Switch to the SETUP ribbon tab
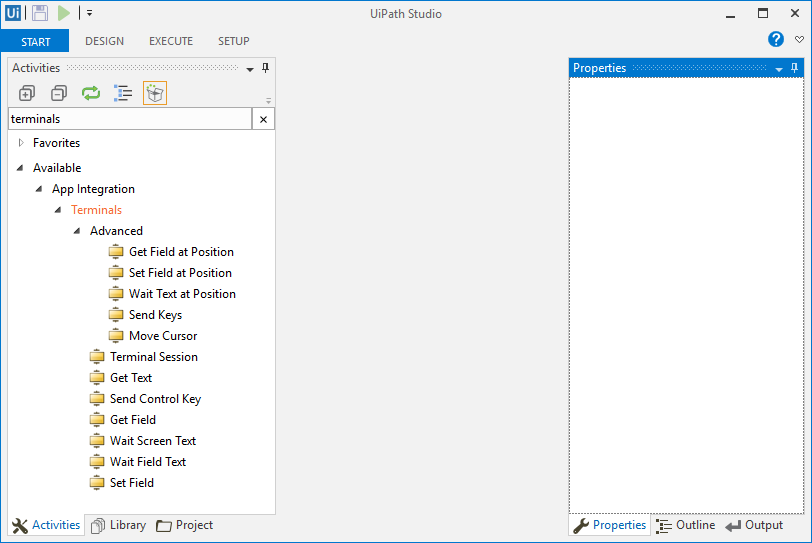 pos(234,41)
